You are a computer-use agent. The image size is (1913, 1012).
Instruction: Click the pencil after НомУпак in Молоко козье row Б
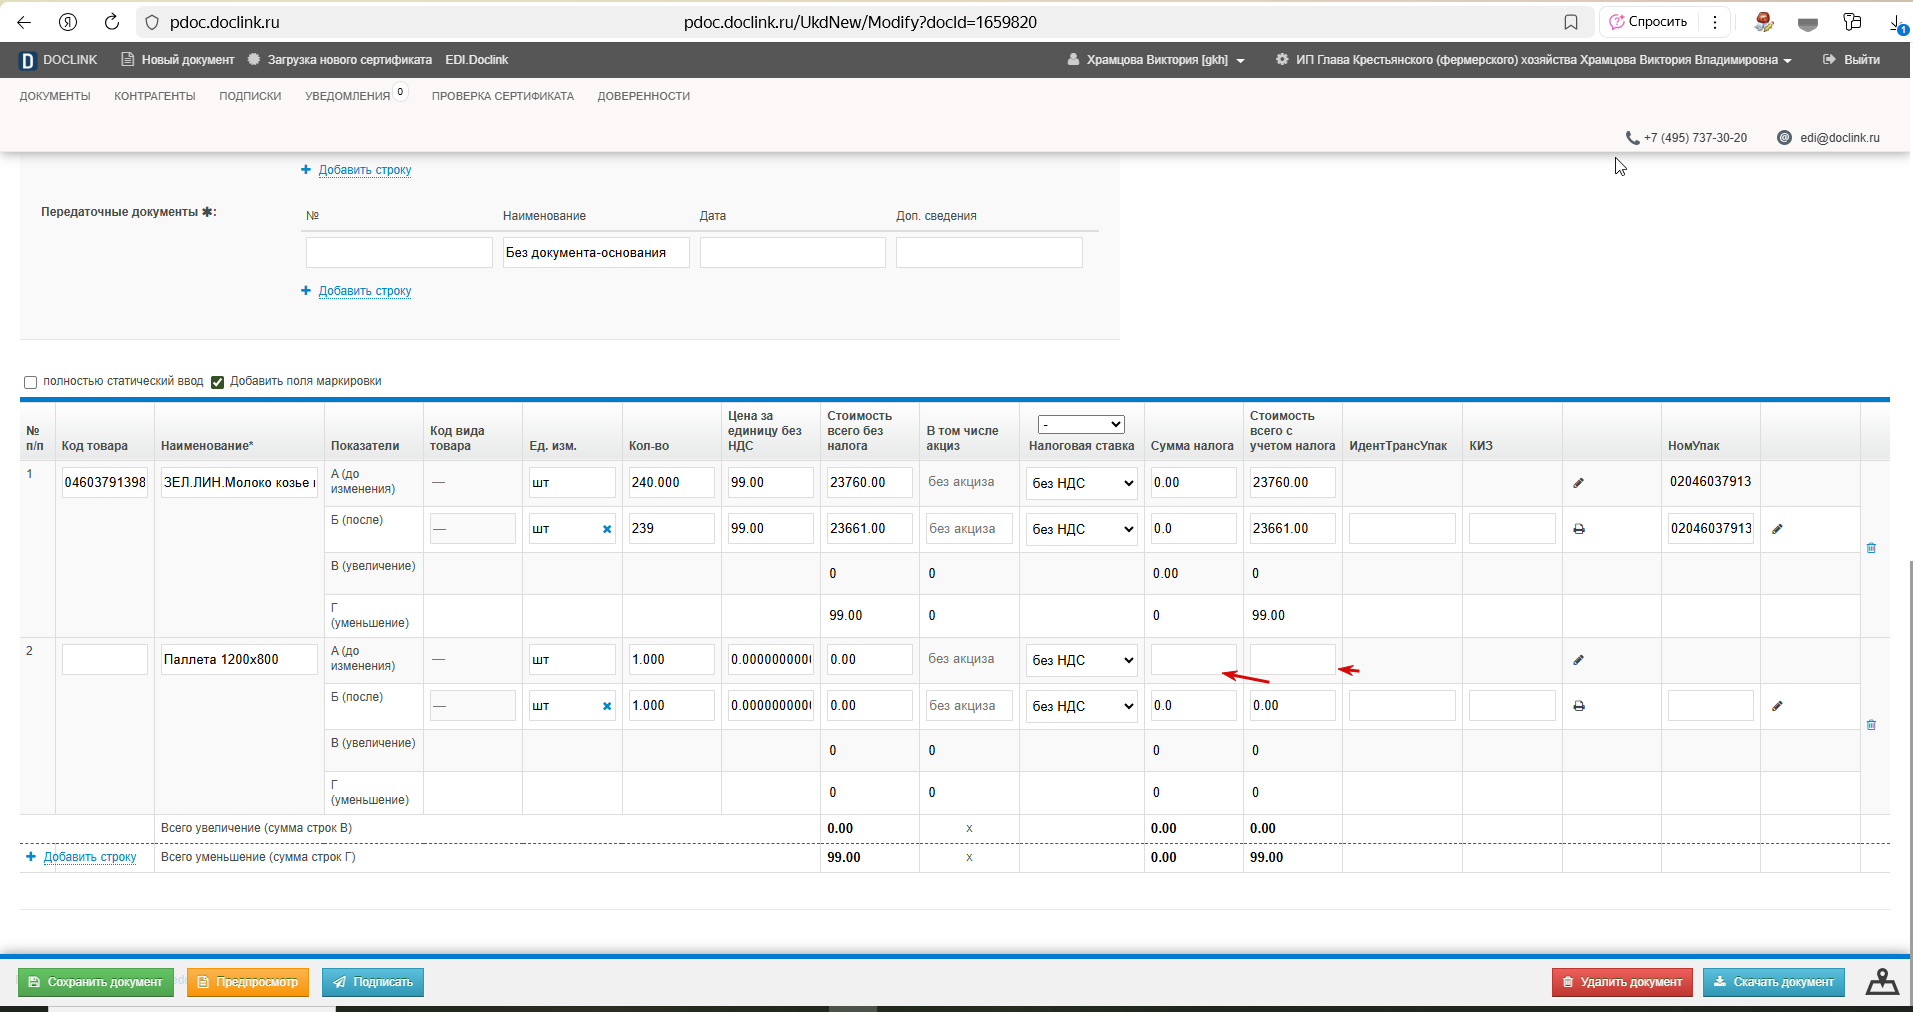pyautogui.click(x=1777, y=529)
